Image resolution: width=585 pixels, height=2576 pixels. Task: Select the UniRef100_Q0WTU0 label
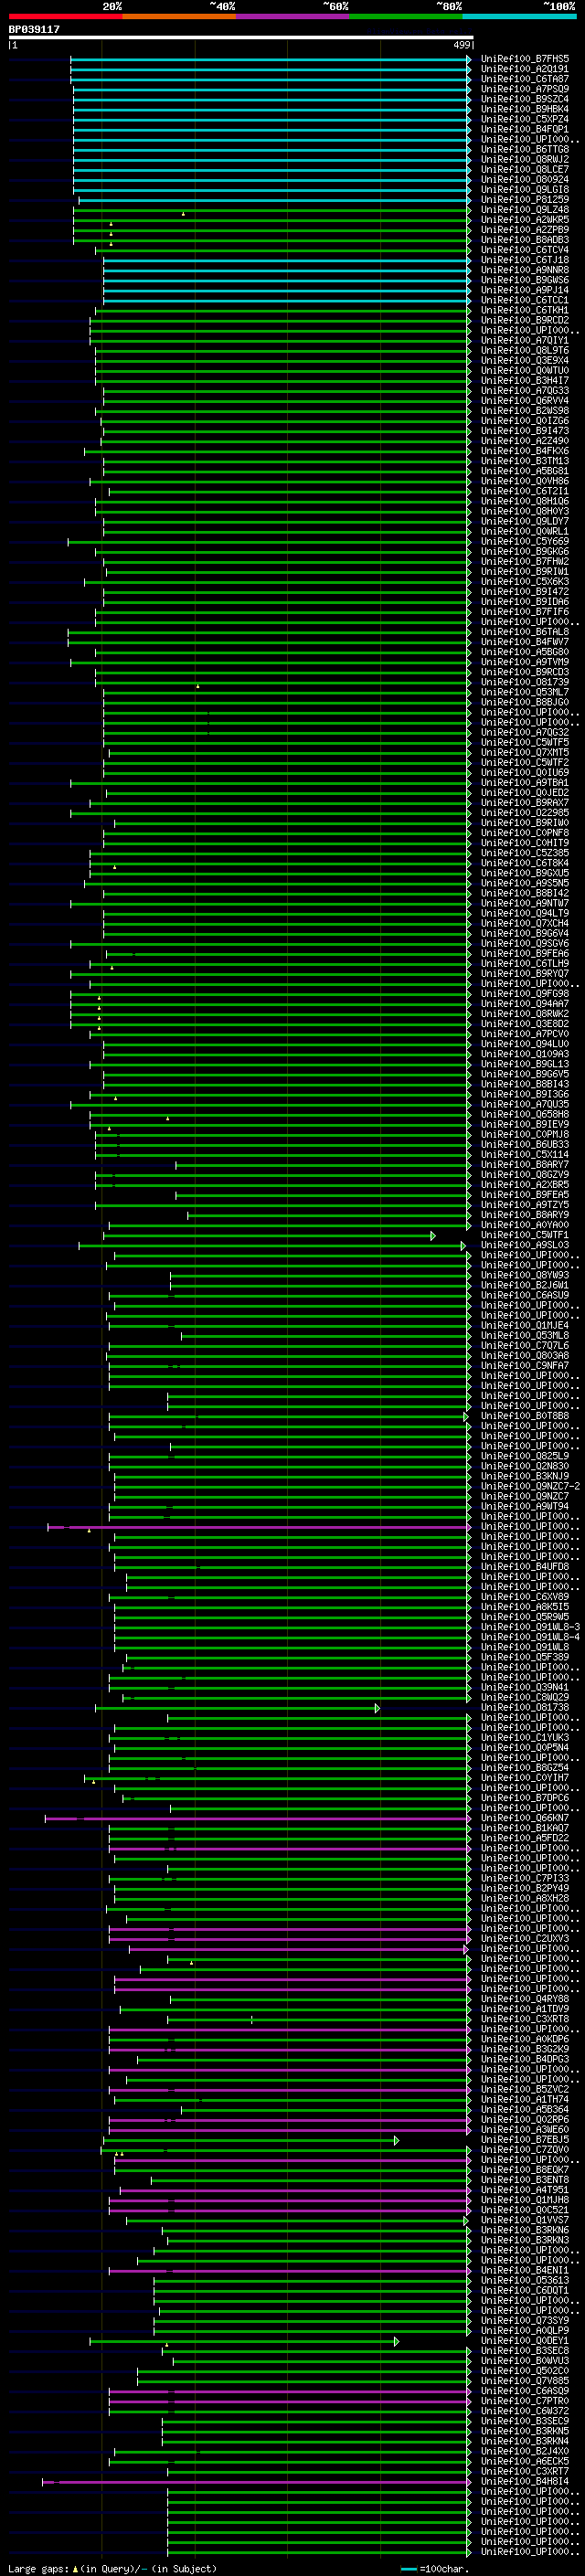click(x=525, y=370)
